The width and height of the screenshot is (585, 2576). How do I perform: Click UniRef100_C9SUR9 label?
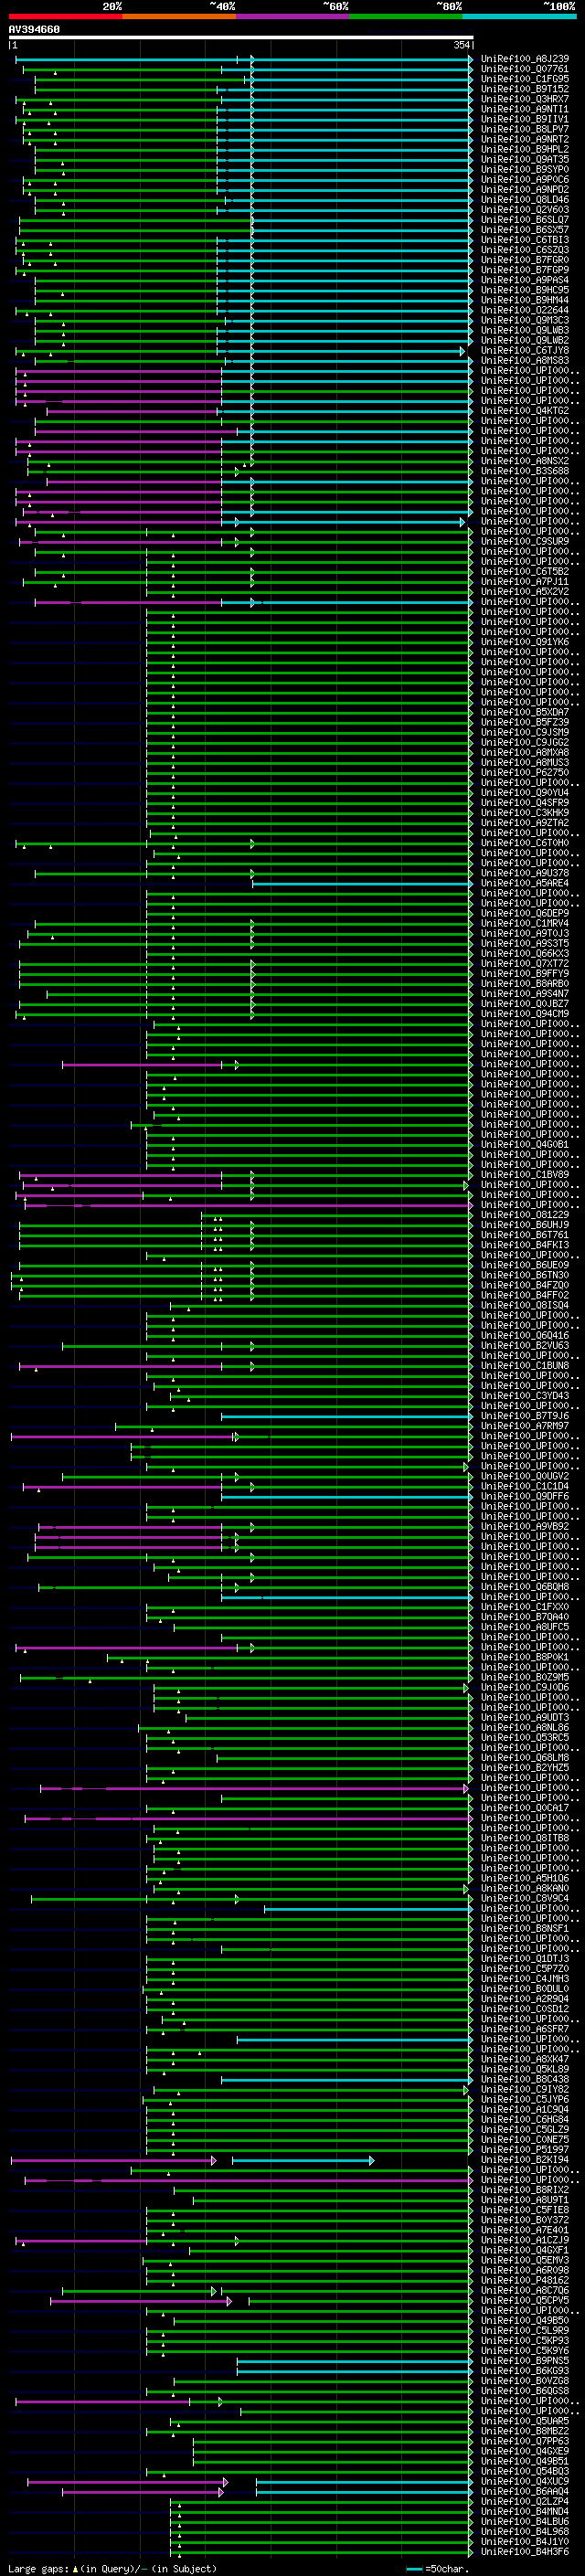[x=525, y=542]
